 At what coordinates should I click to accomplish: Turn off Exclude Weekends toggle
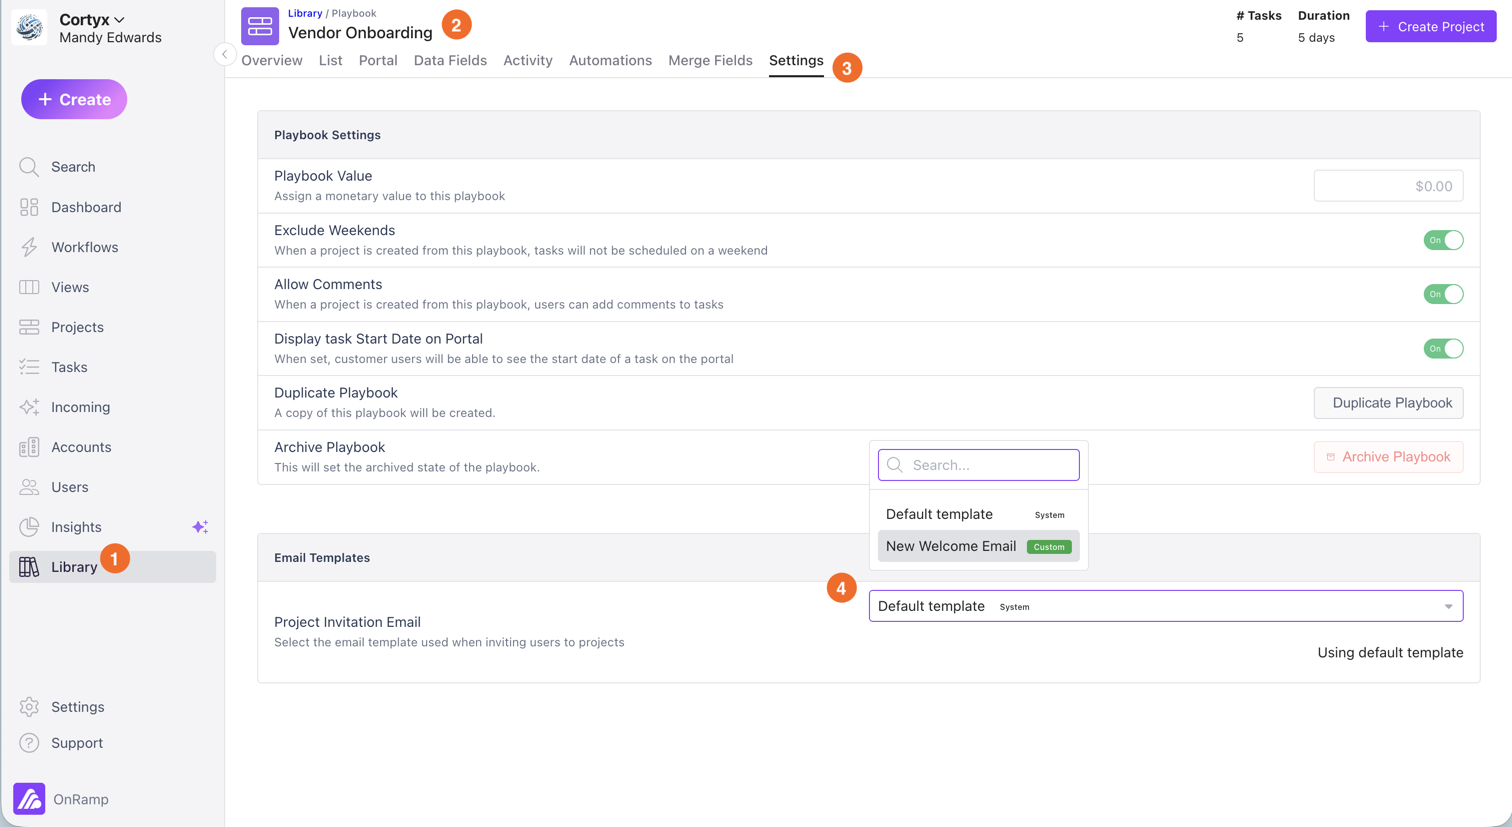(1443, 240)
